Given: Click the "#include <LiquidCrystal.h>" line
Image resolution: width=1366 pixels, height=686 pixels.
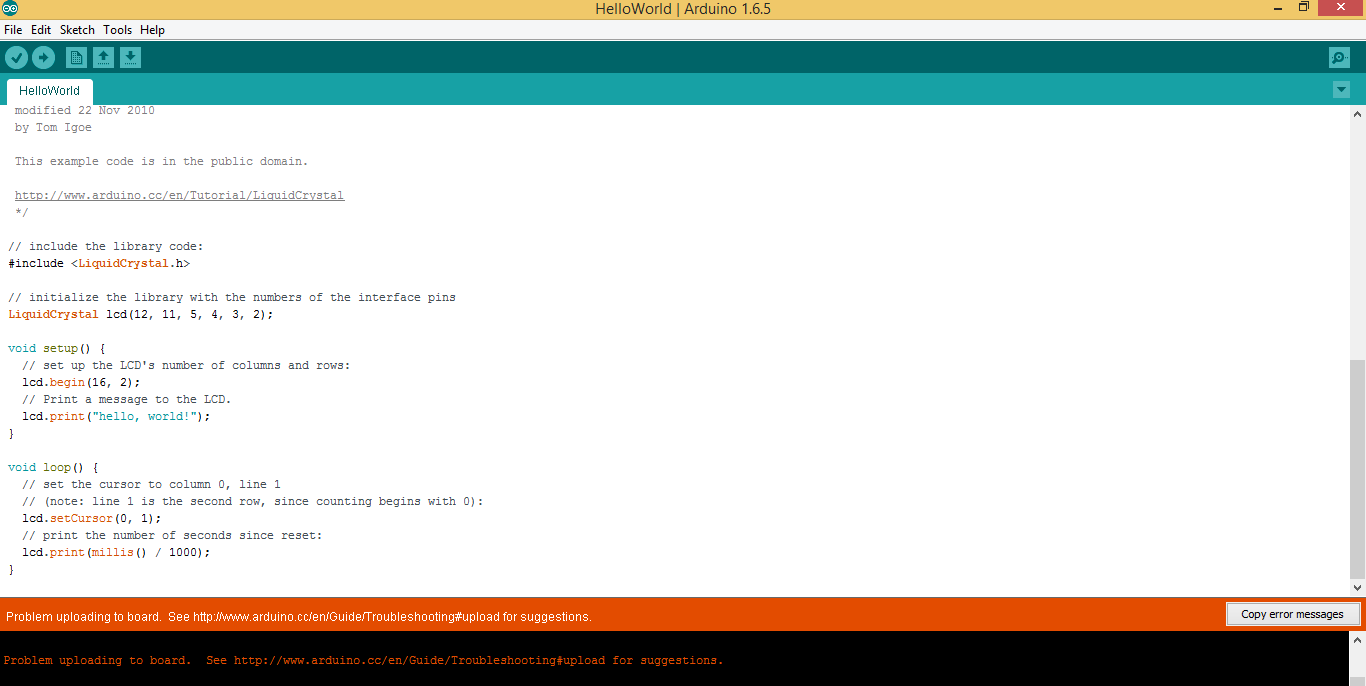Looking at the screenshot, I should (x=99, y=263).
